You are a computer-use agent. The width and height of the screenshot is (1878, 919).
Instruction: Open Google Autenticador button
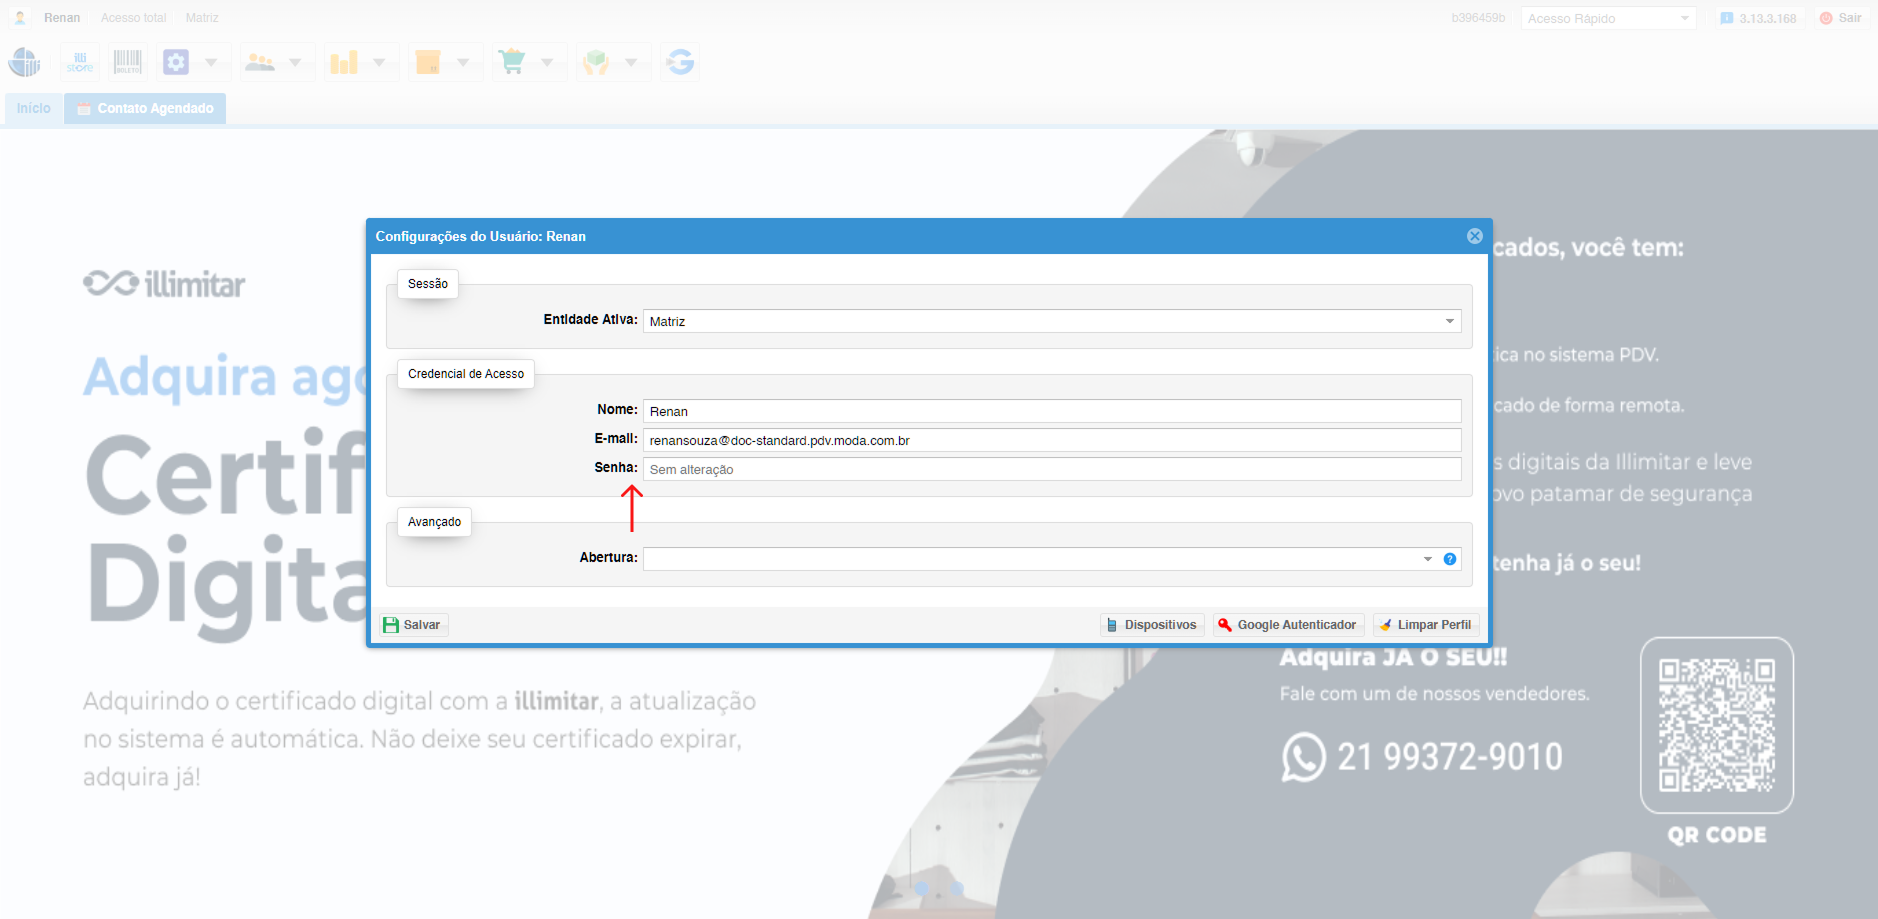1288,624
